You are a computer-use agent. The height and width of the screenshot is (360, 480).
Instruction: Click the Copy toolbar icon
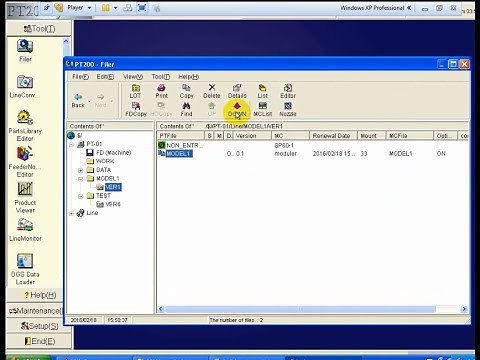pos(186,91)
